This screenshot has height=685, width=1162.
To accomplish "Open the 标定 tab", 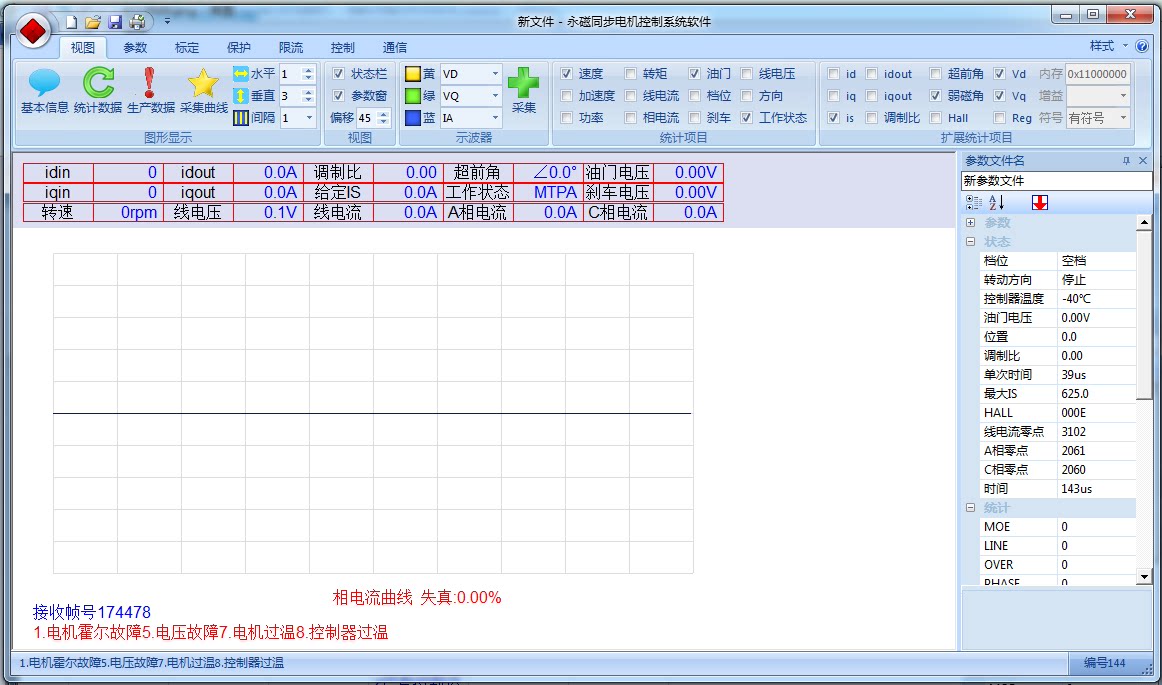I will pos(187,47).
